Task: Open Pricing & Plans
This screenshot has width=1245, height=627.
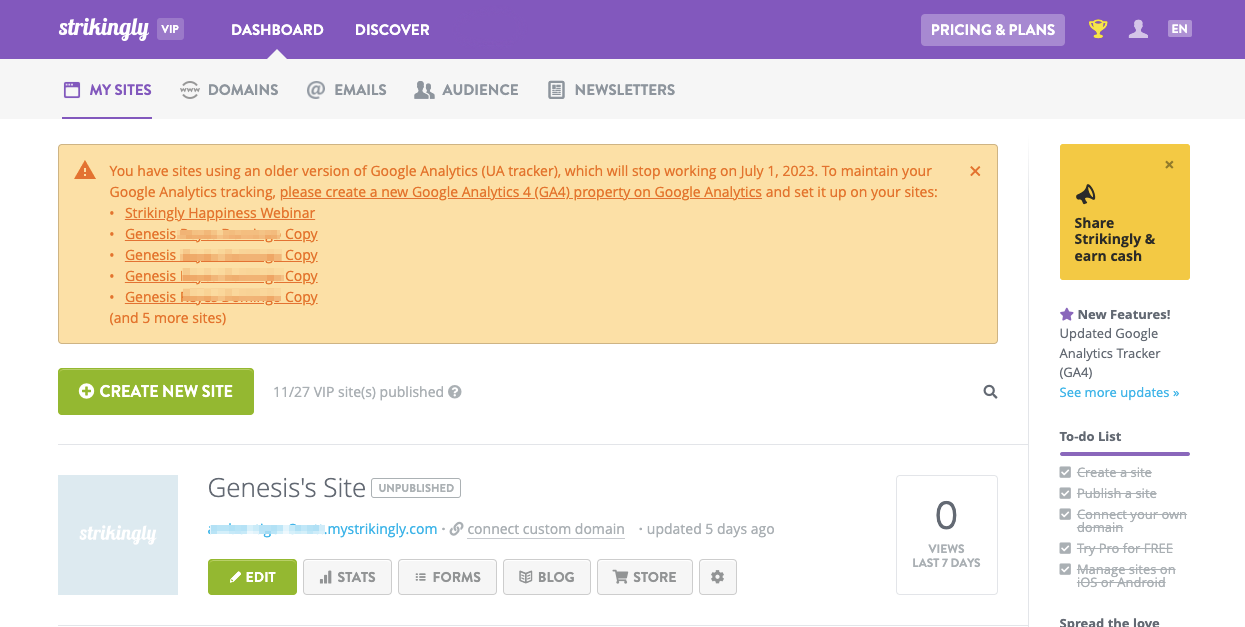Action: (993, 29)
